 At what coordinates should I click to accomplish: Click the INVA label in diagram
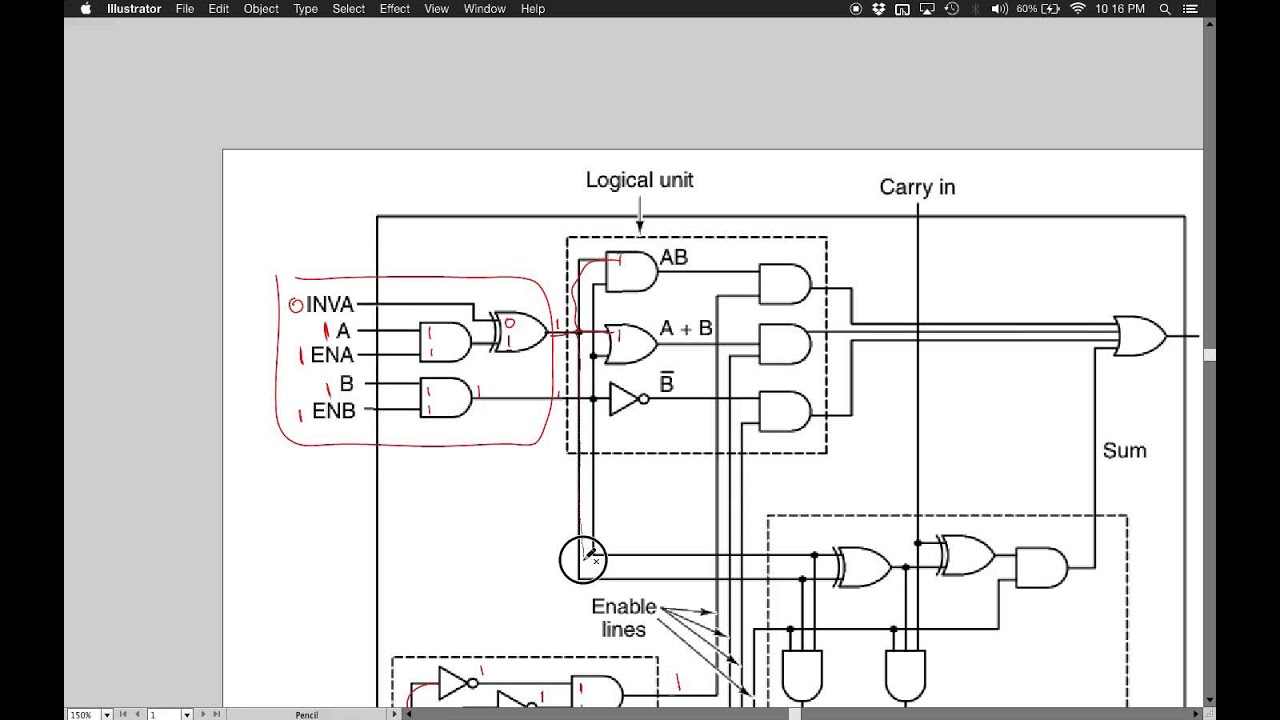330,304
